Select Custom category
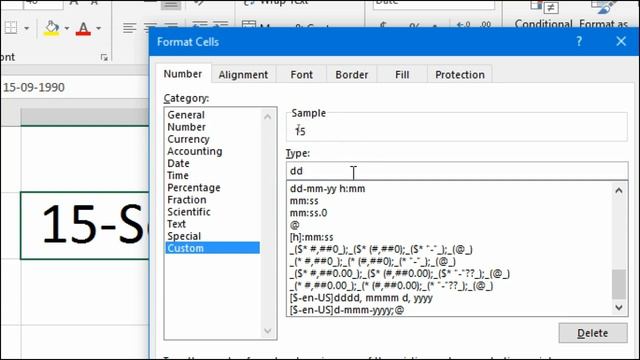 click(213, 248)
